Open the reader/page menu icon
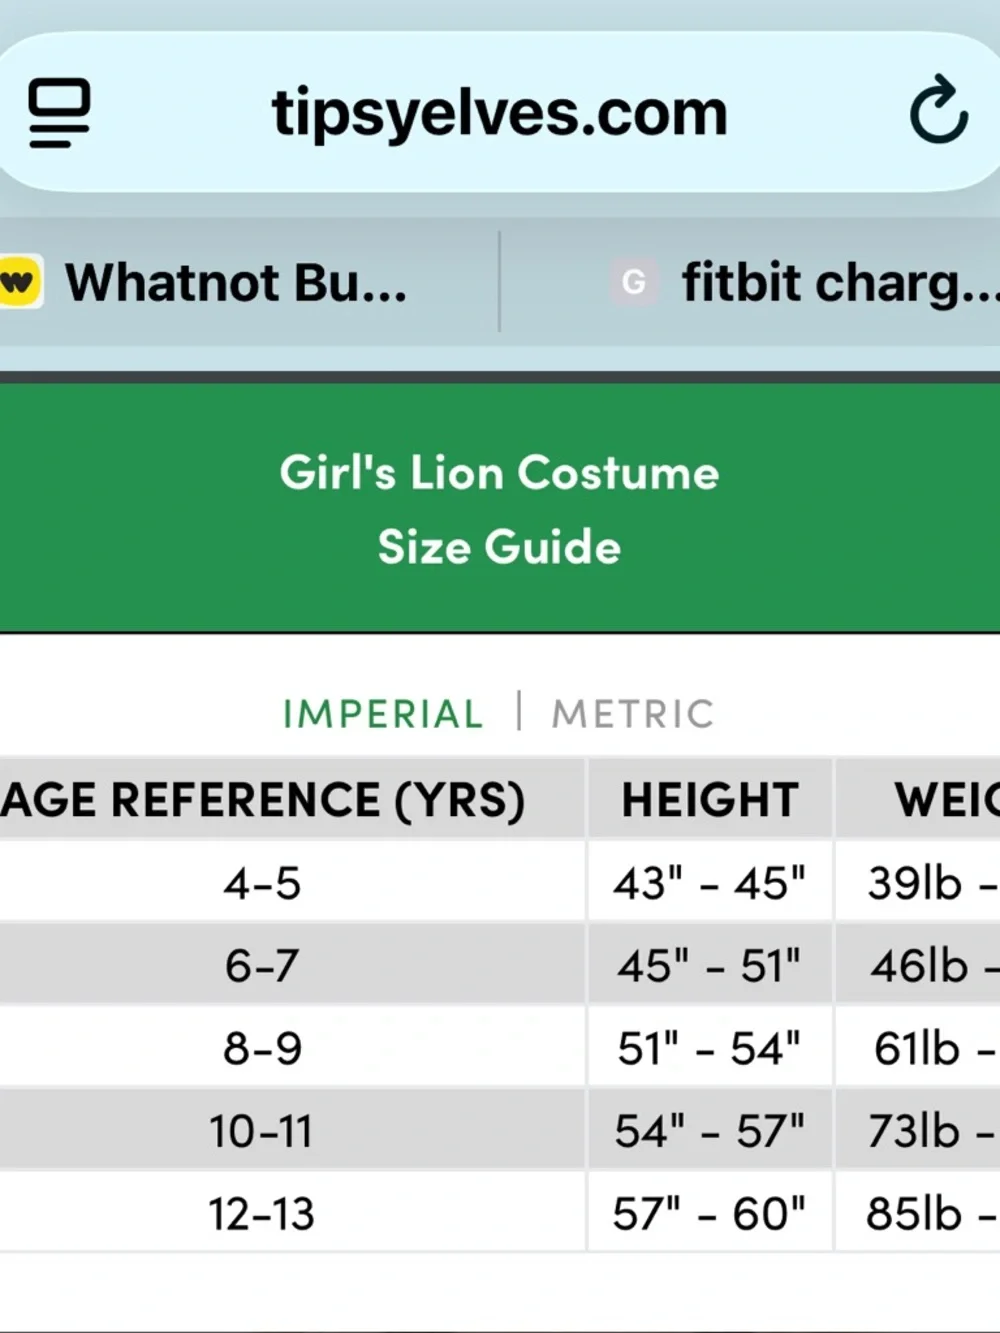The image size is (1000, 1333). [59, 113]
